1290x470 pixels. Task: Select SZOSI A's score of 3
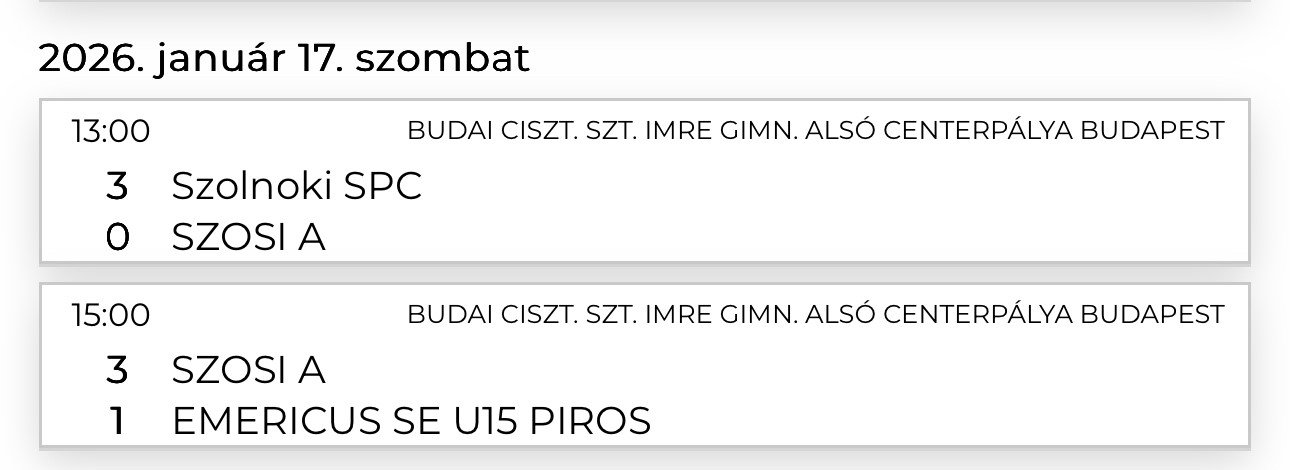coord(117,369)
